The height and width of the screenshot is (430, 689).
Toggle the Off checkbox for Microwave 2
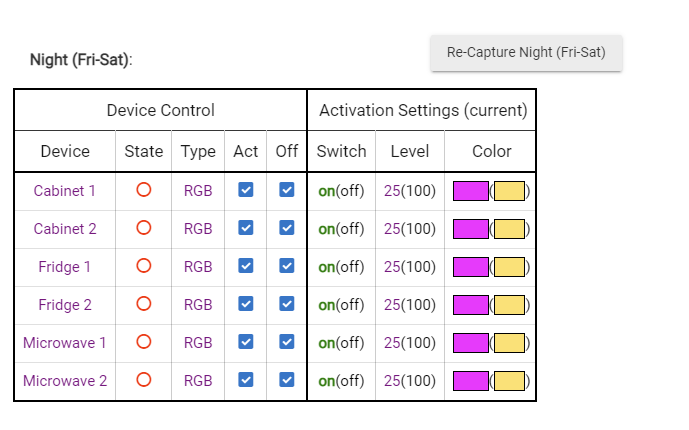[287, 380]
